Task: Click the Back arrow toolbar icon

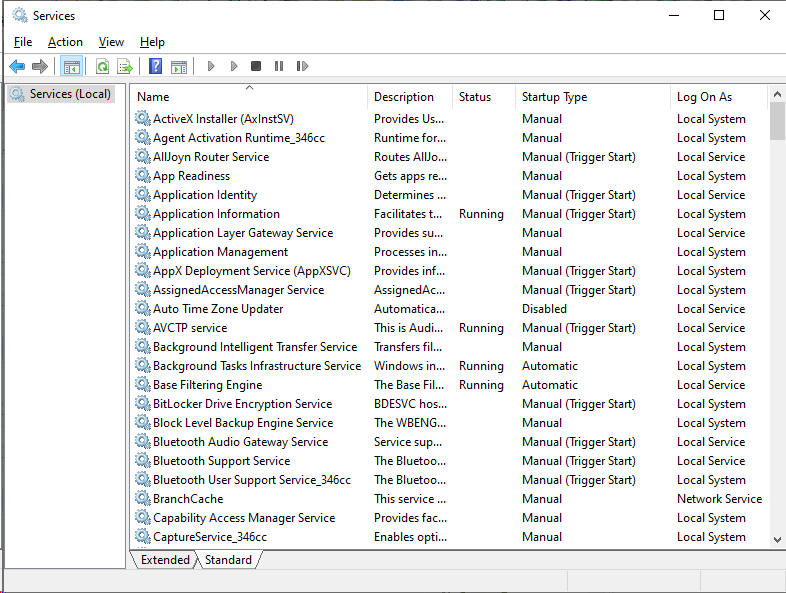Action: 17,66
